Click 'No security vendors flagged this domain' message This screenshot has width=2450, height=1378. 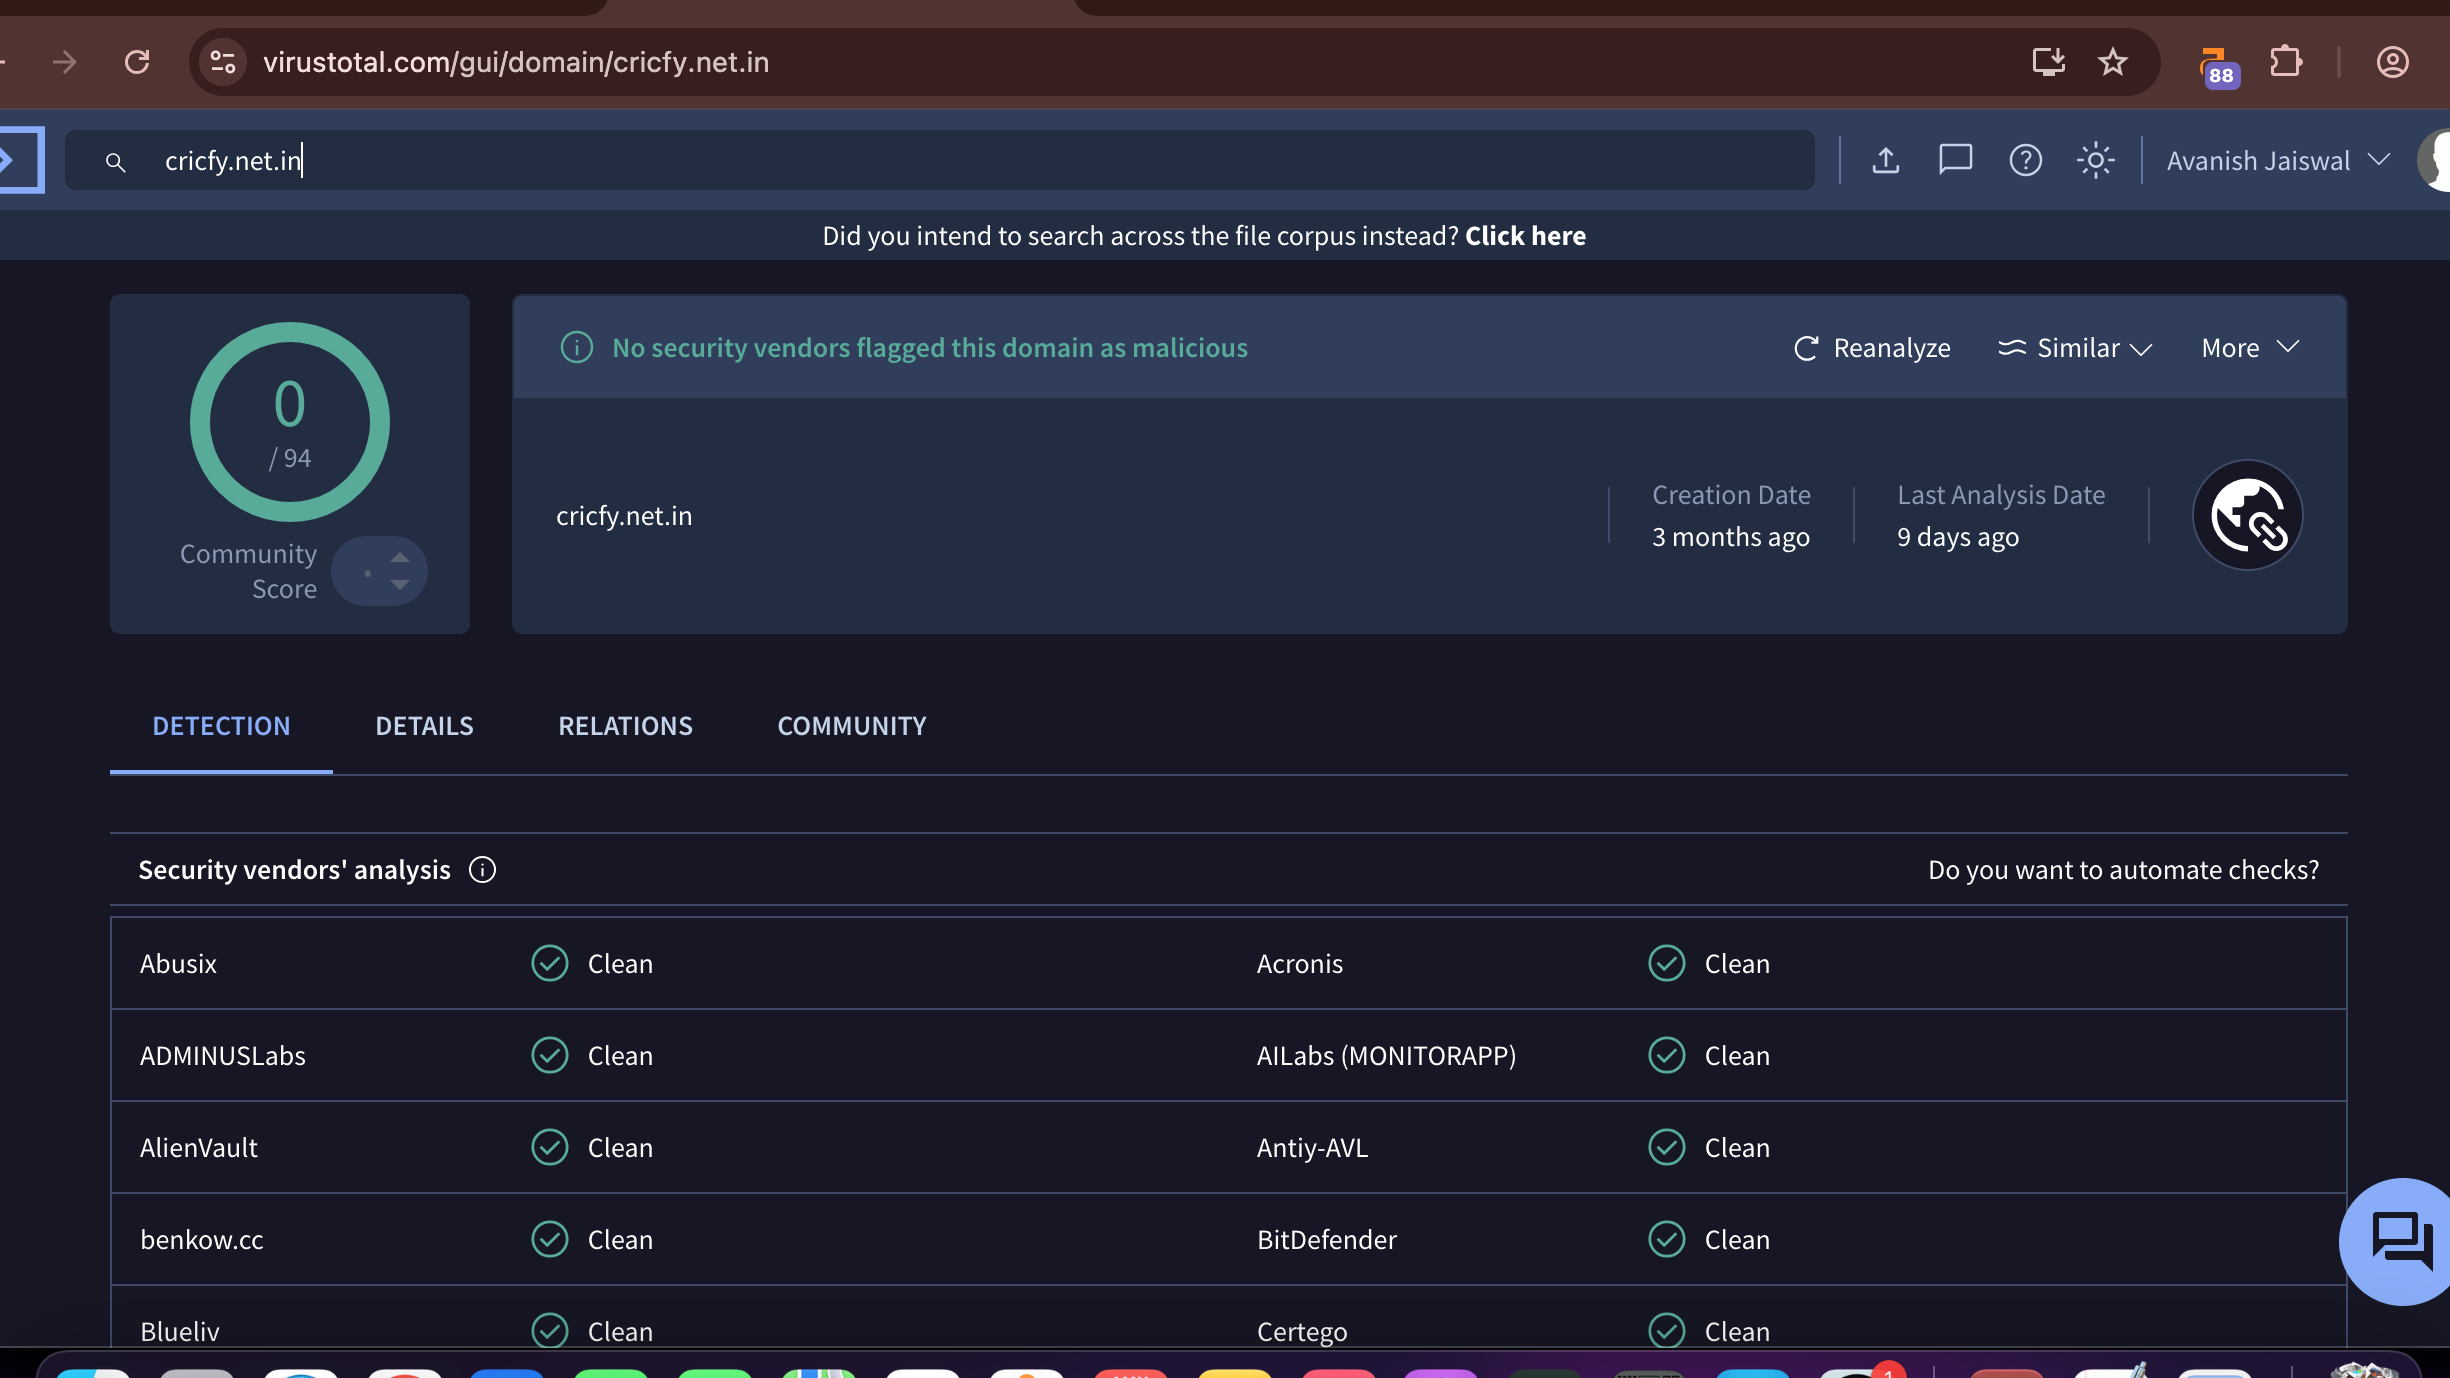(929, 348)
